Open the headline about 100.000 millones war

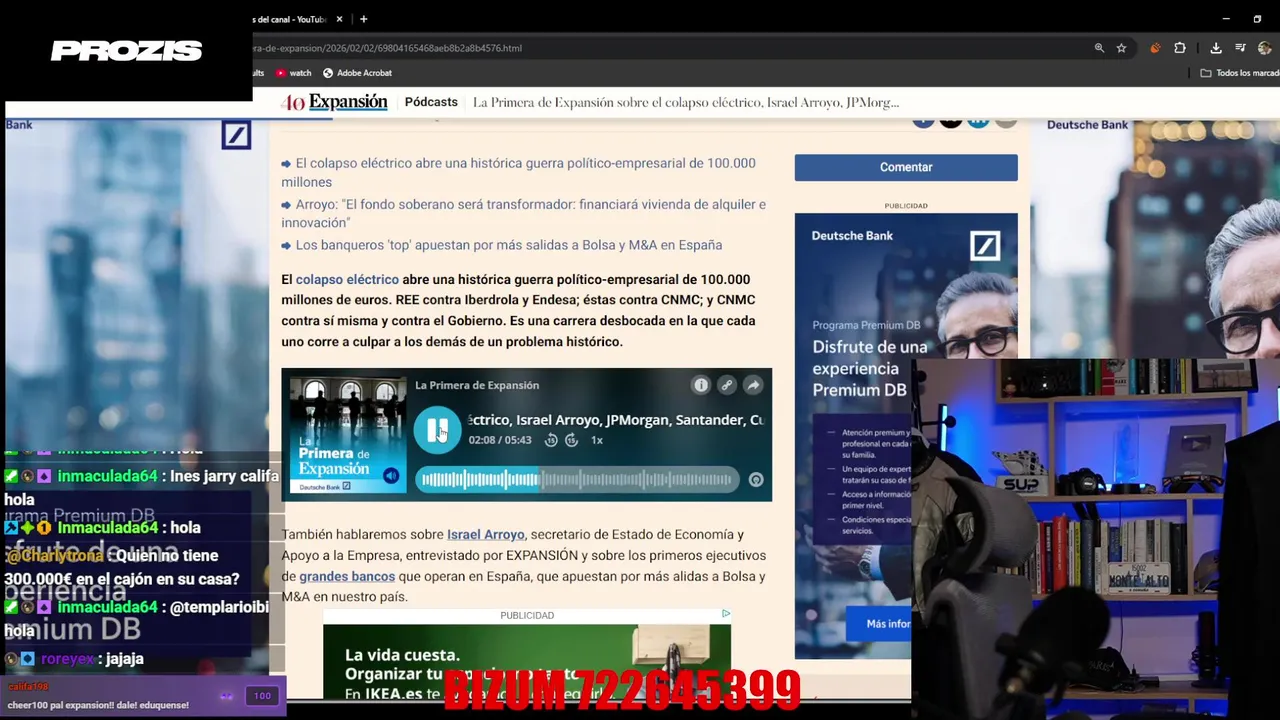(x=518, y=172)
